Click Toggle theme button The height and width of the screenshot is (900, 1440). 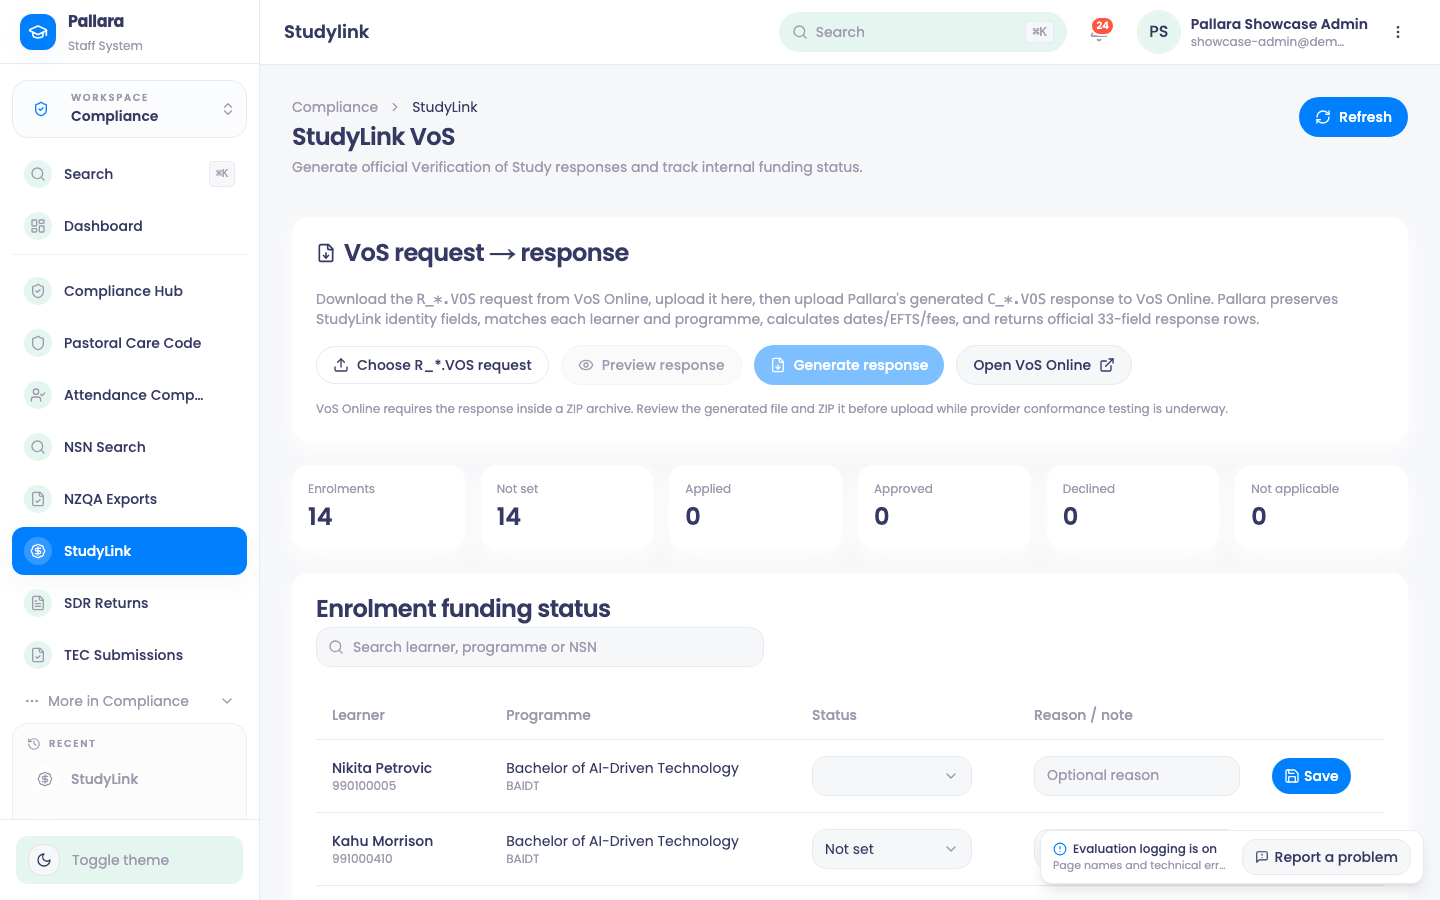[x=129, y=860]
